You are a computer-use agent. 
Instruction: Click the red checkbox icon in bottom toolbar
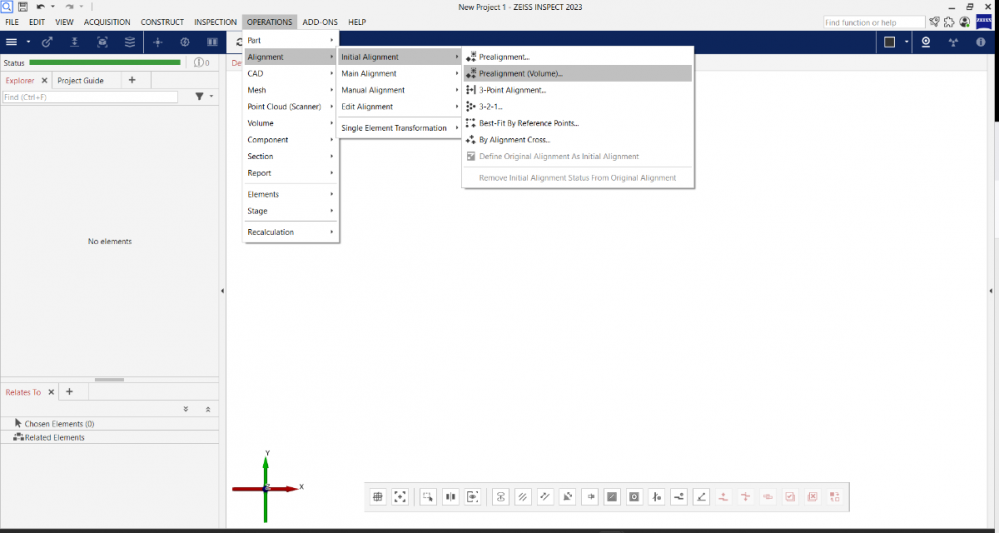click(790, 497)
